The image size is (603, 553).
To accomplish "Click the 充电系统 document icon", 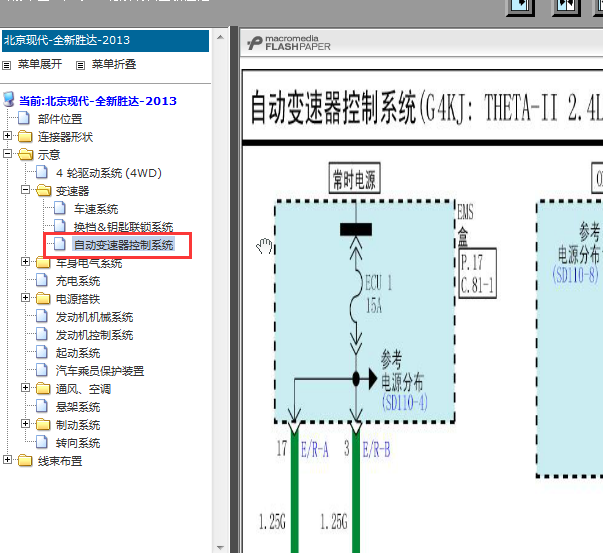I will (x=42, y=280).
